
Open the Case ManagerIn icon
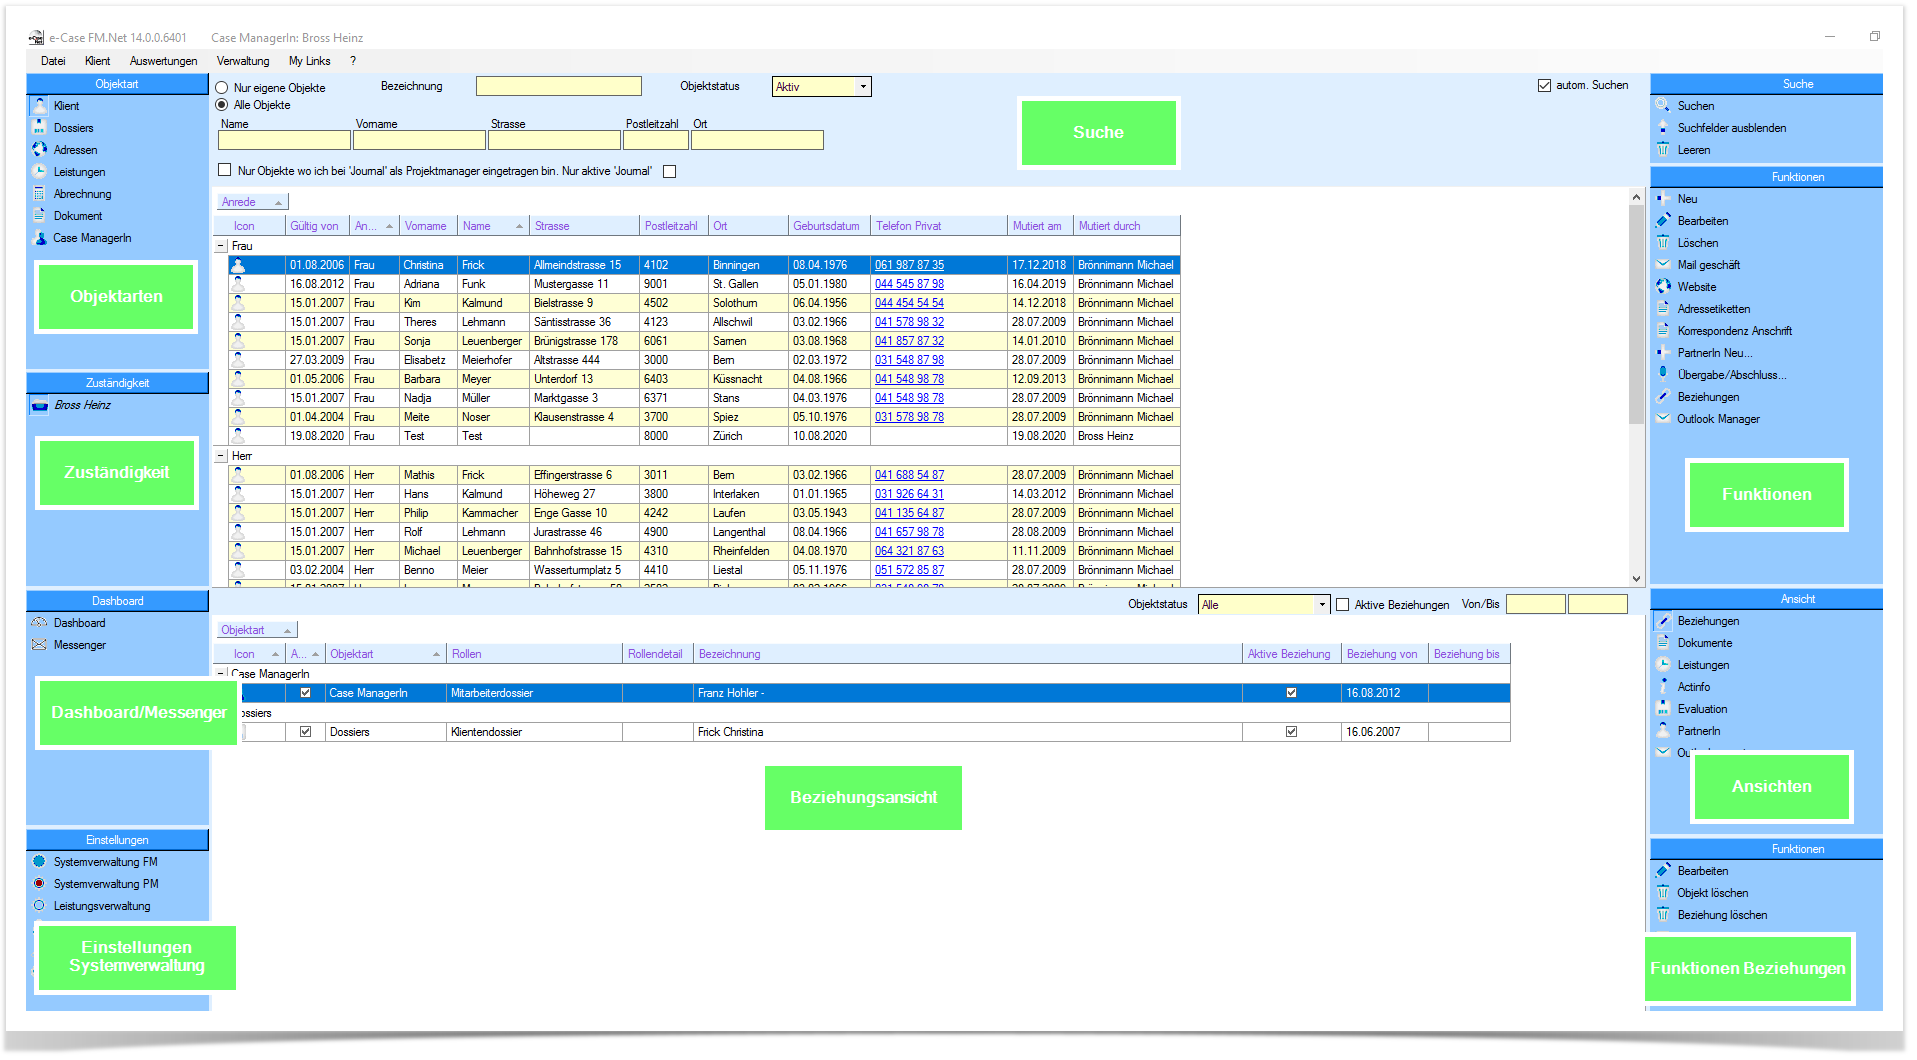tap(40, 237)
